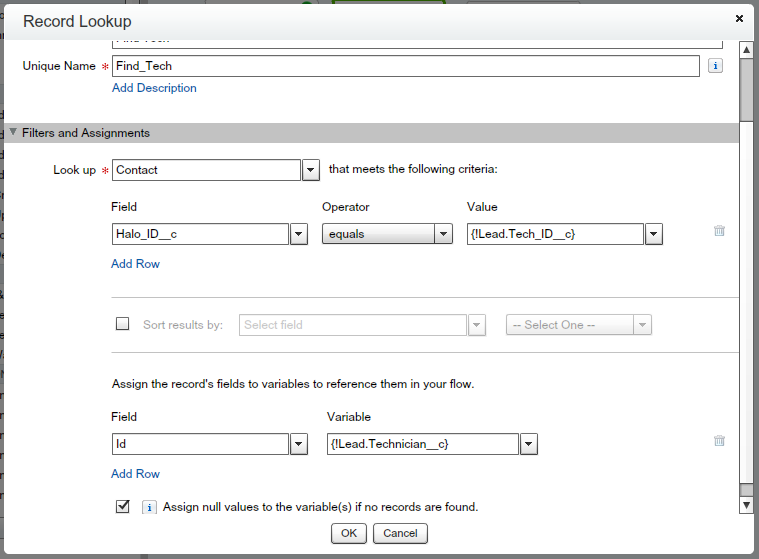Enable the Sort results by checkbox

[123, 324]
